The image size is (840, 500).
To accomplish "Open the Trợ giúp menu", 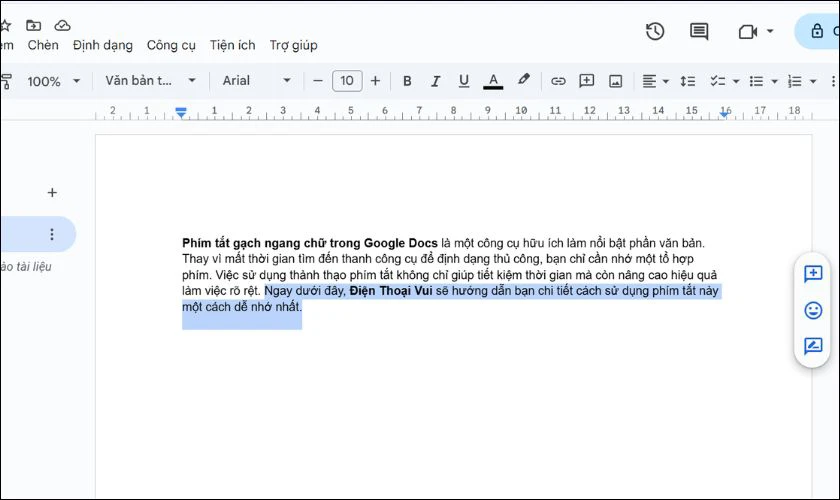I will (294, 46).
